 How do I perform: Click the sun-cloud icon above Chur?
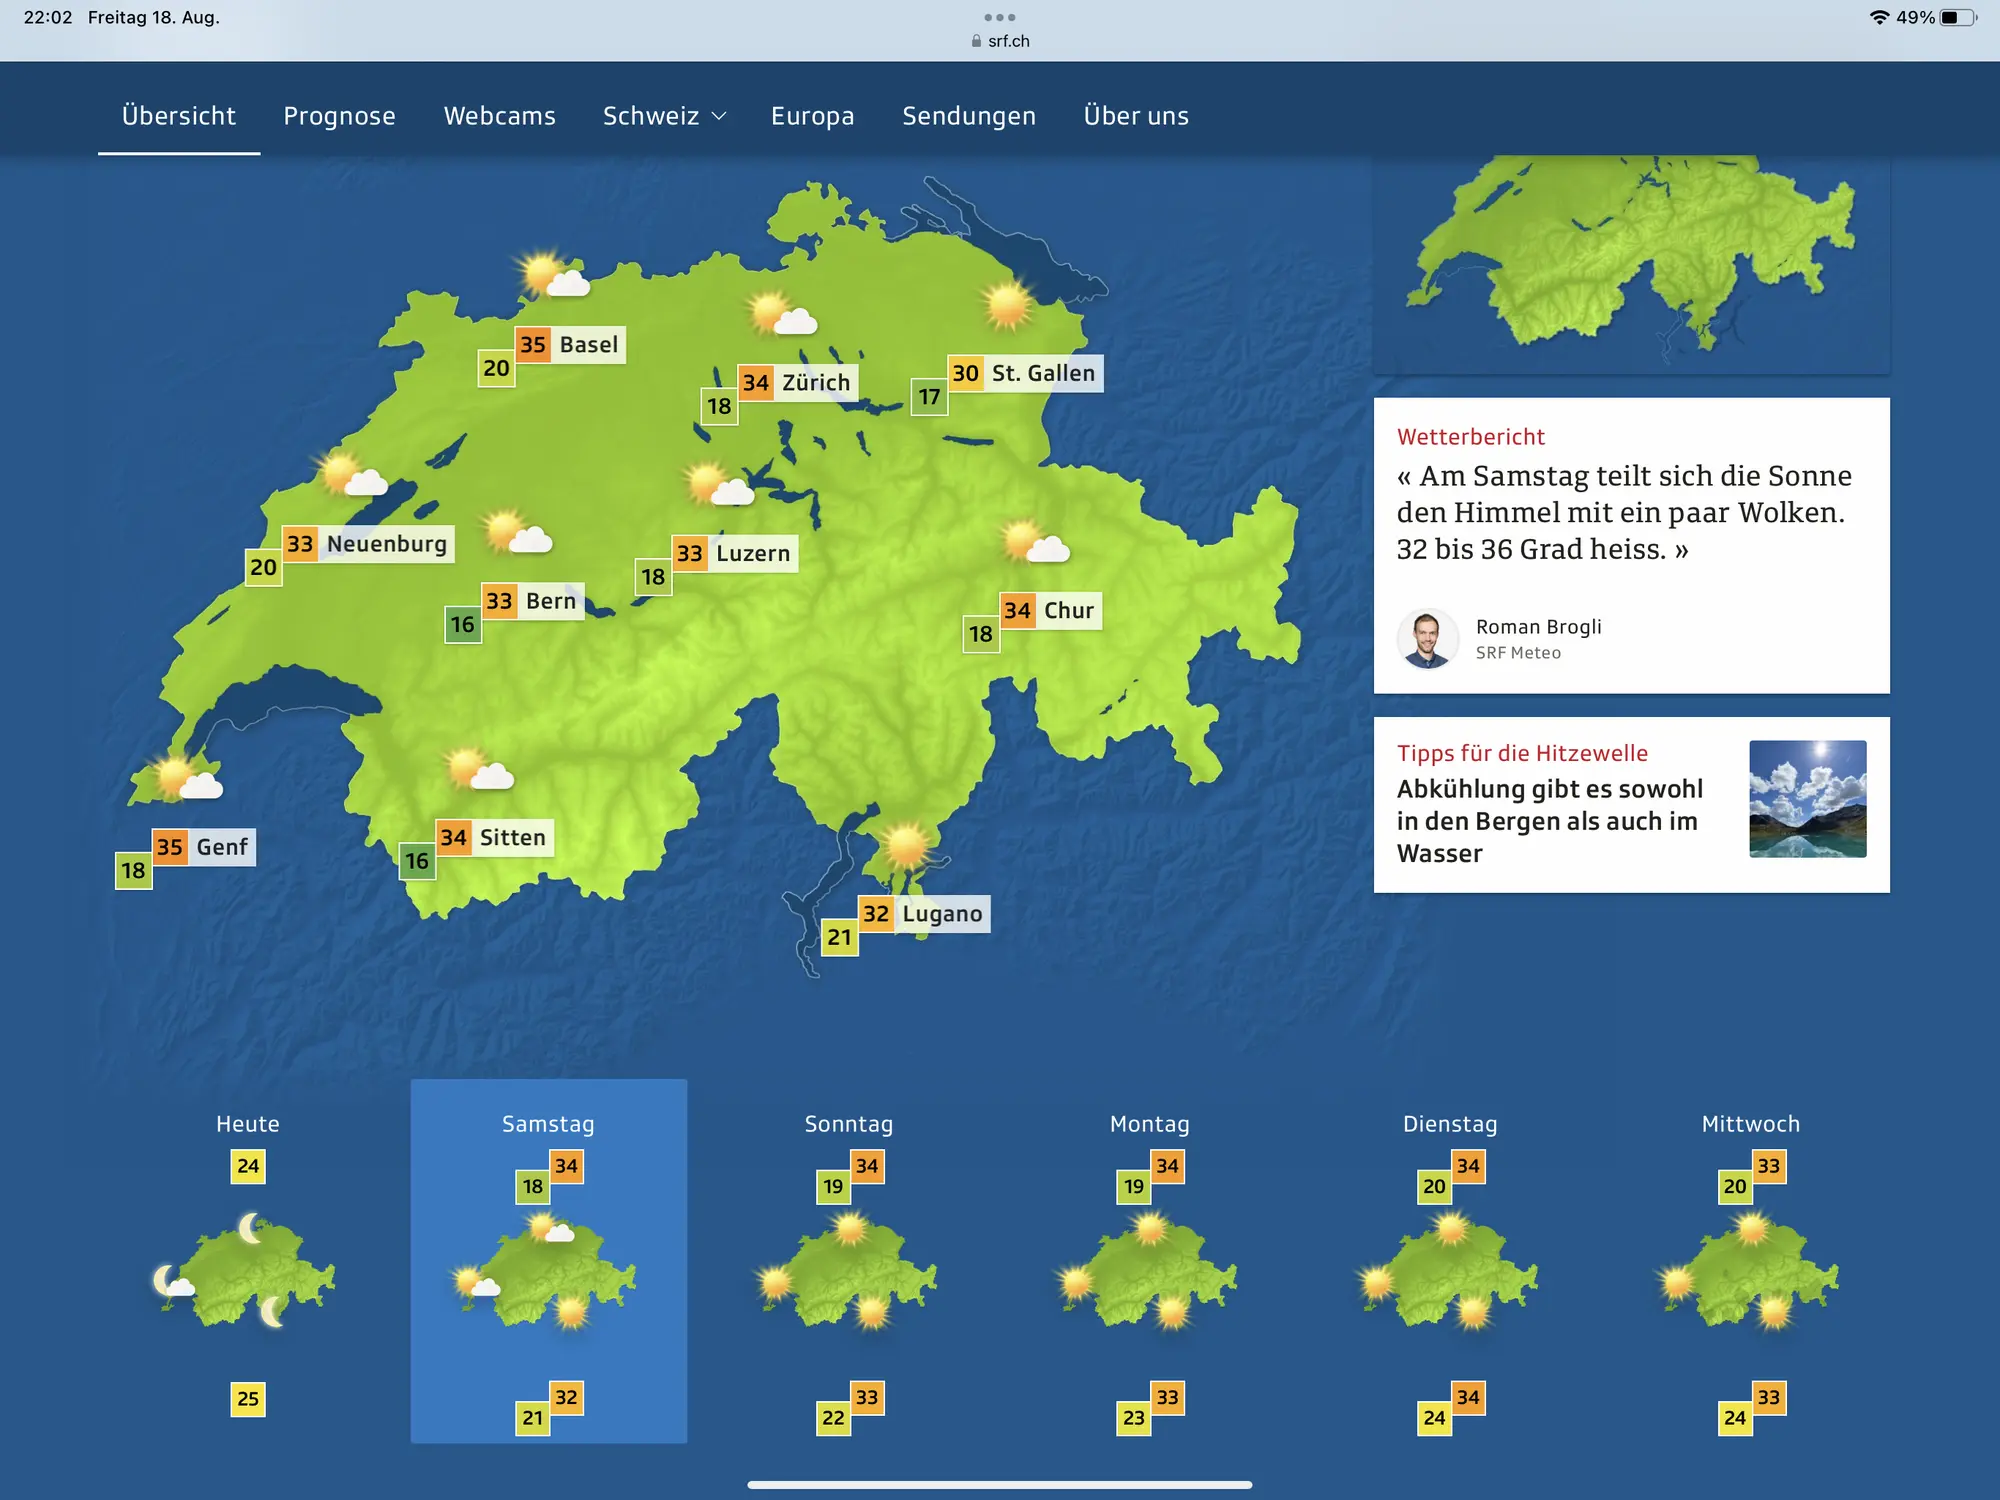(x=1035, y=542)
